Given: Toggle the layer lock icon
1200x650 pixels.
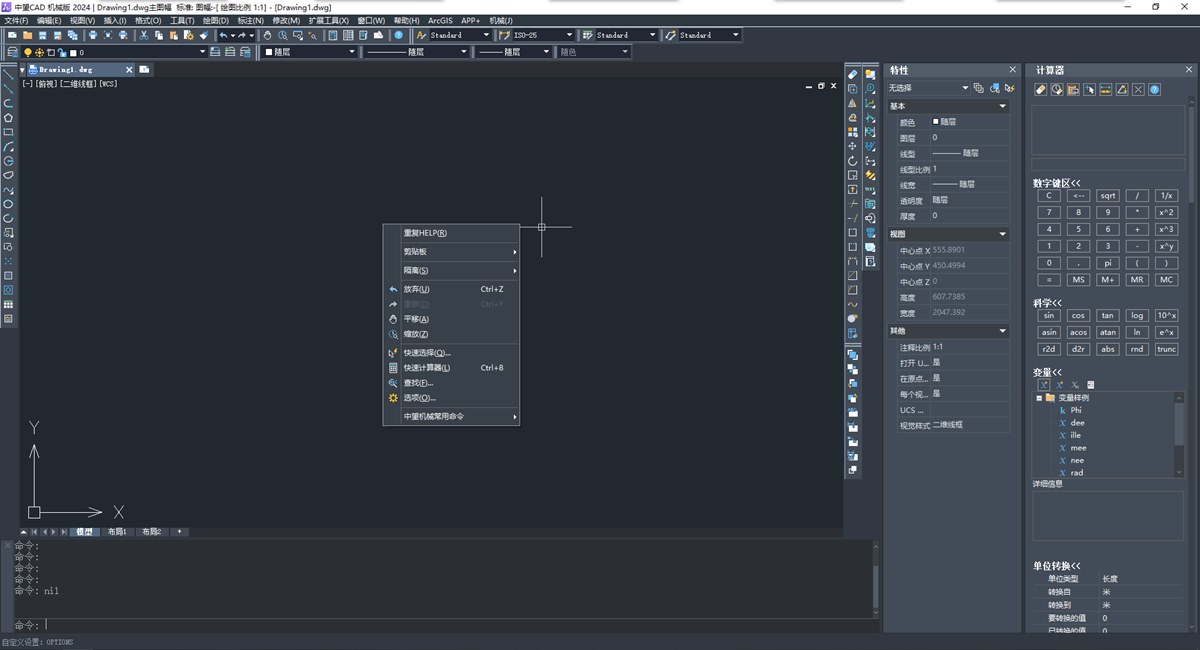Looking at the screenshot, I should [x=62, y=52].
